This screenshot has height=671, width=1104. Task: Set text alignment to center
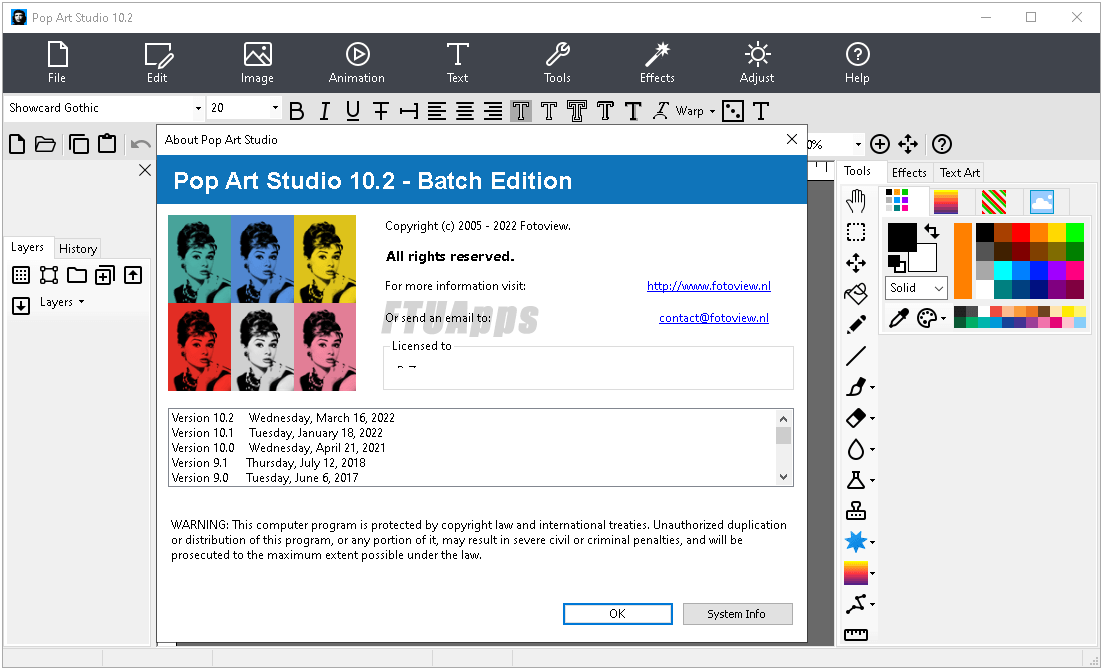465,111
